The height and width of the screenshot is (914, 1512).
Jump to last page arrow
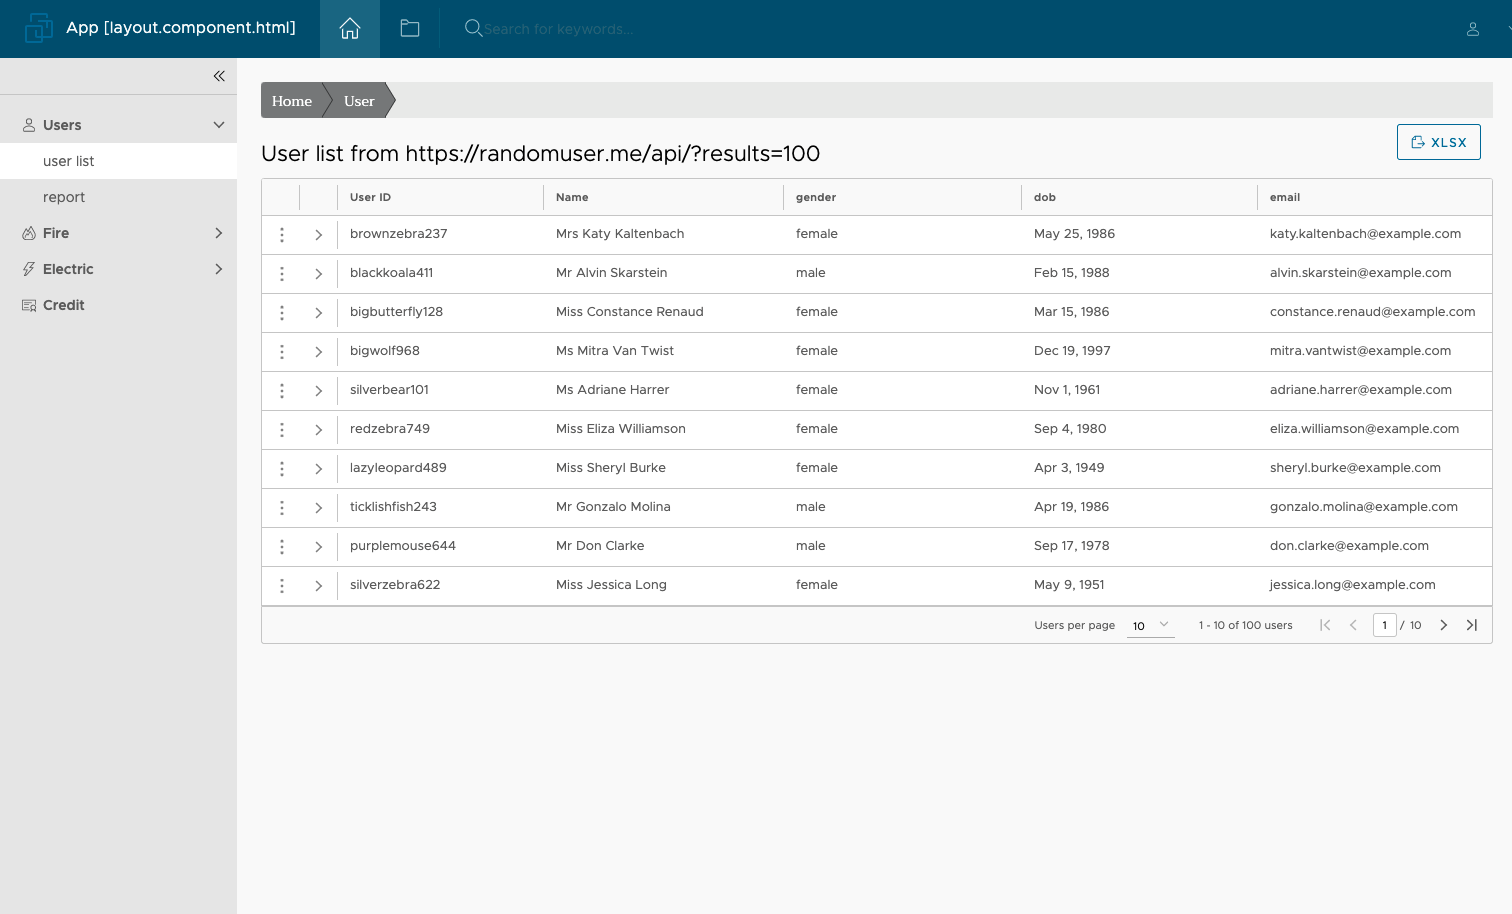point(1471,625)
